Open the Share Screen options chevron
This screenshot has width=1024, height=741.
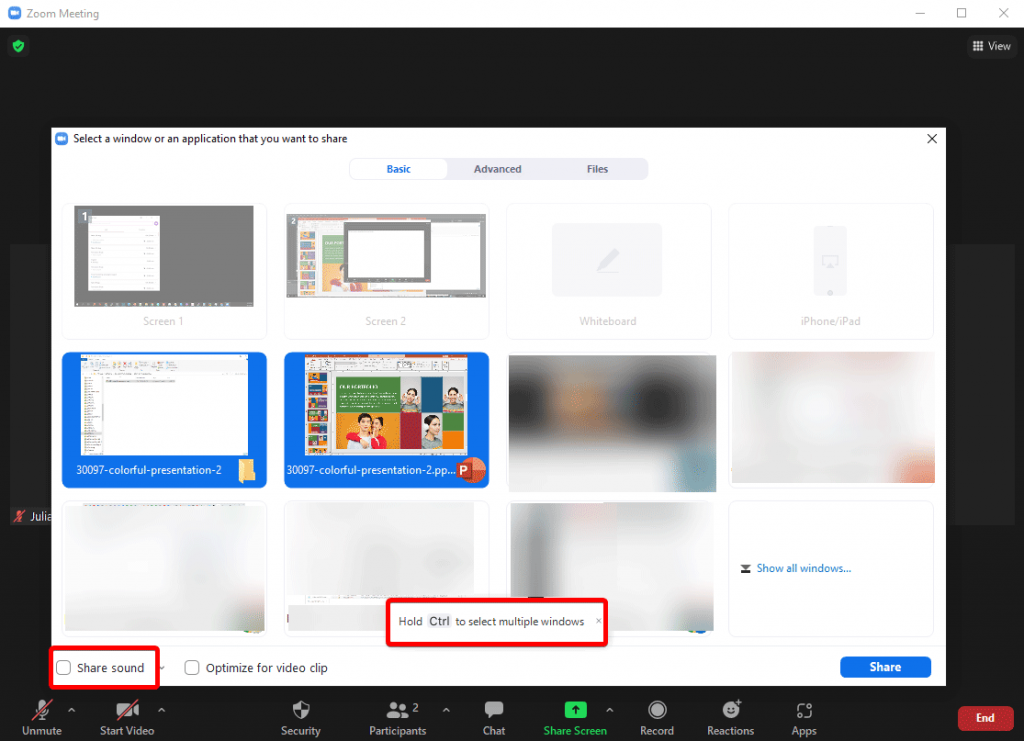pos(609,712)
